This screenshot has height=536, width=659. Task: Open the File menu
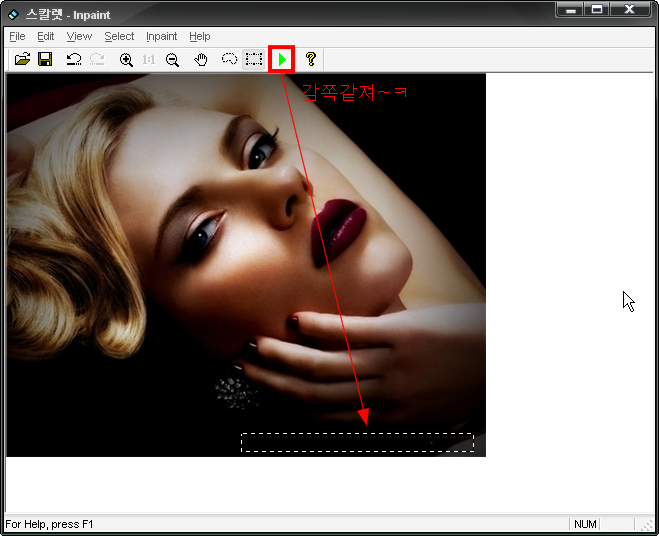point(17,36)
